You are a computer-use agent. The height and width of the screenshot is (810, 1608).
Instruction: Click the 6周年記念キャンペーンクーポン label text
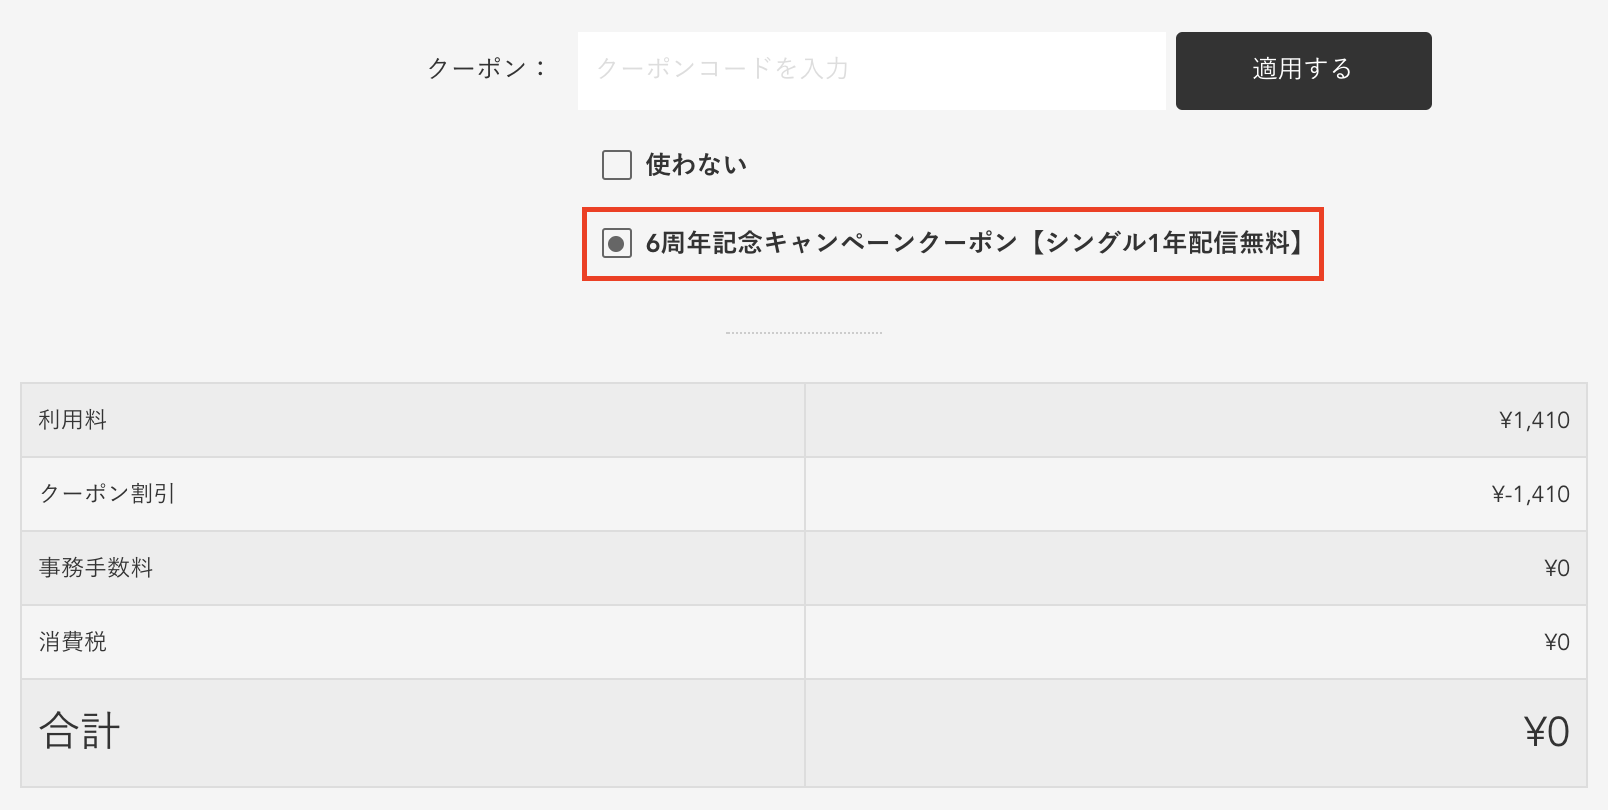(x=831, y=243)
